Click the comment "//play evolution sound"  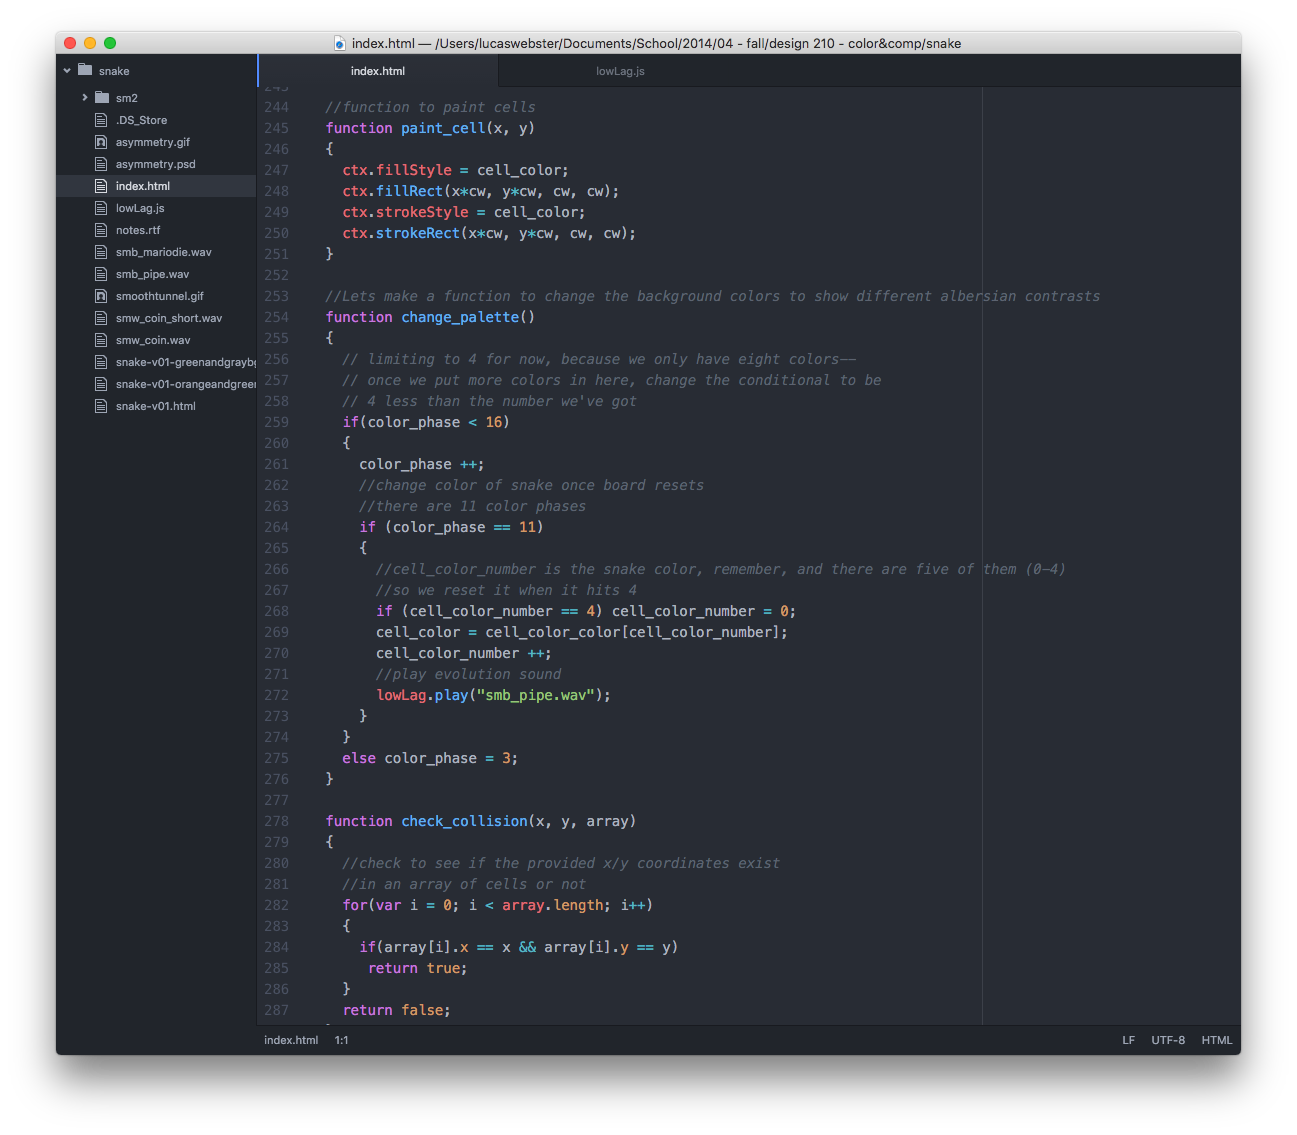(x=469, y=674)
